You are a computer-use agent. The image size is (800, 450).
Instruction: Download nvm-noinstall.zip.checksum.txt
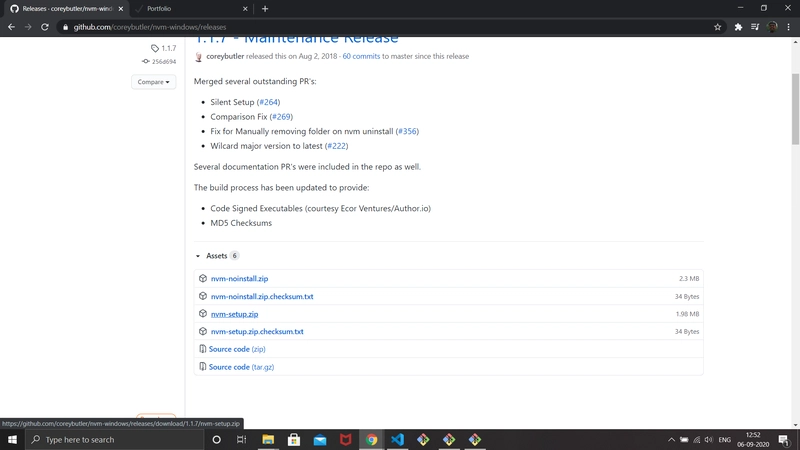click(262, 296)
